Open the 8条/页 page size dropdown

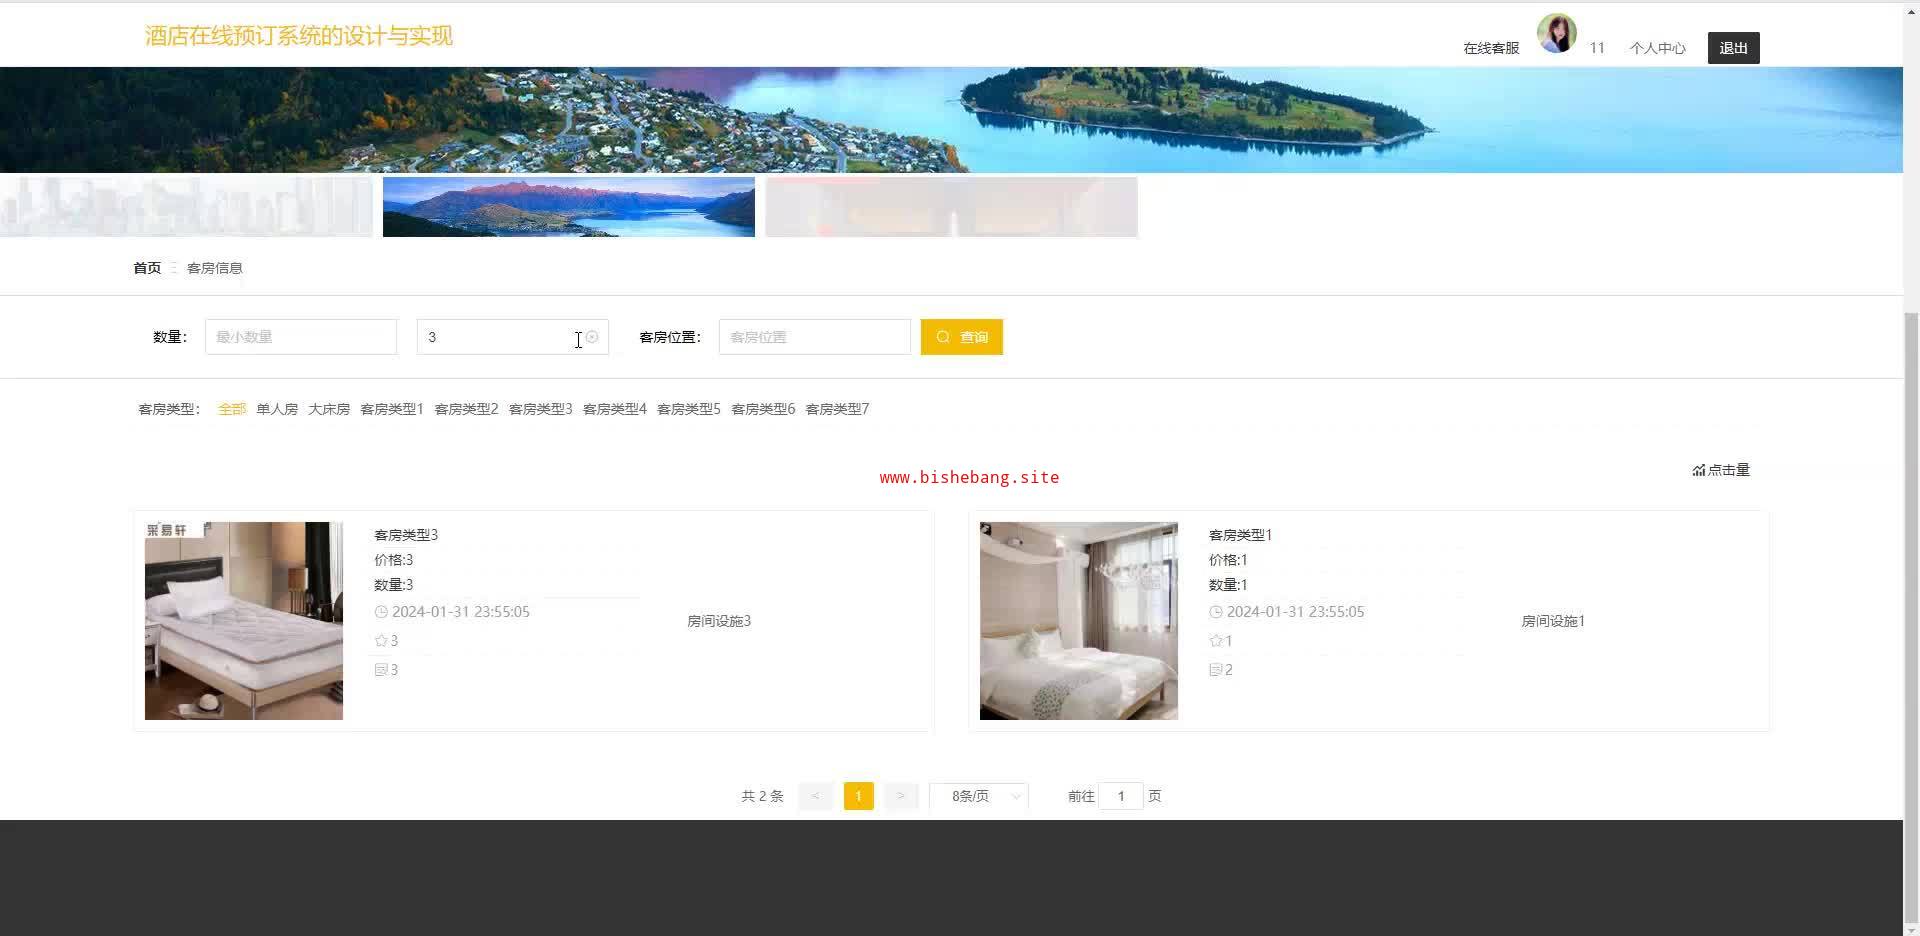[x=979, y=796]
